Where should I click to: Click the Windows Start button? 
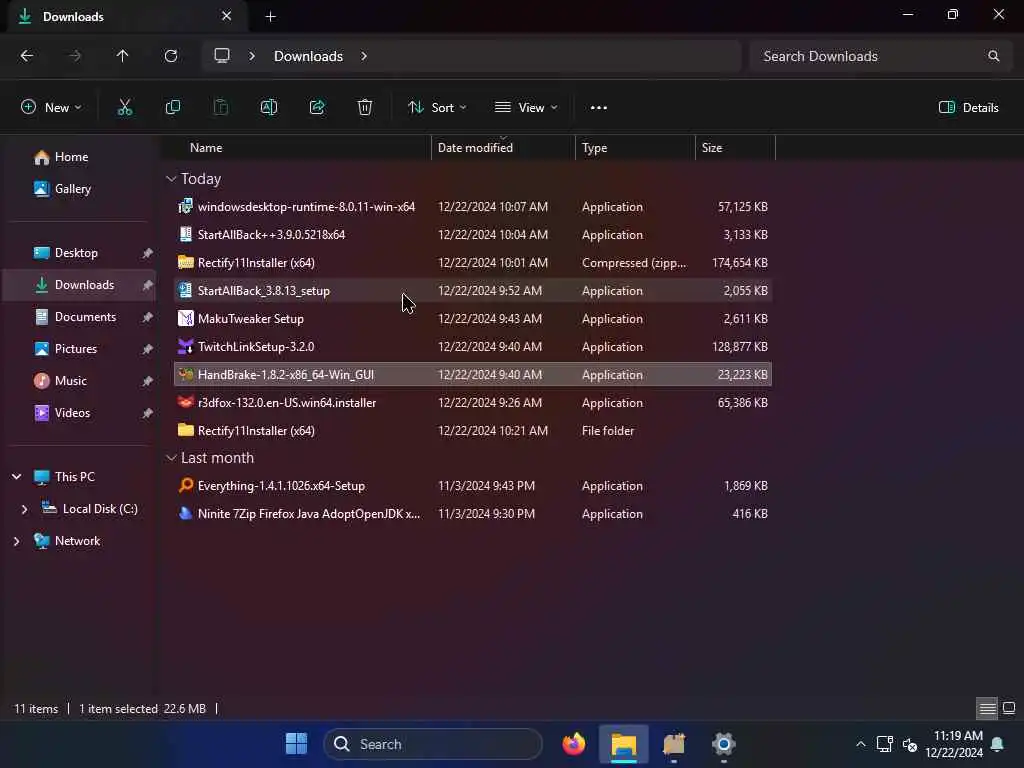pos(296,744)
